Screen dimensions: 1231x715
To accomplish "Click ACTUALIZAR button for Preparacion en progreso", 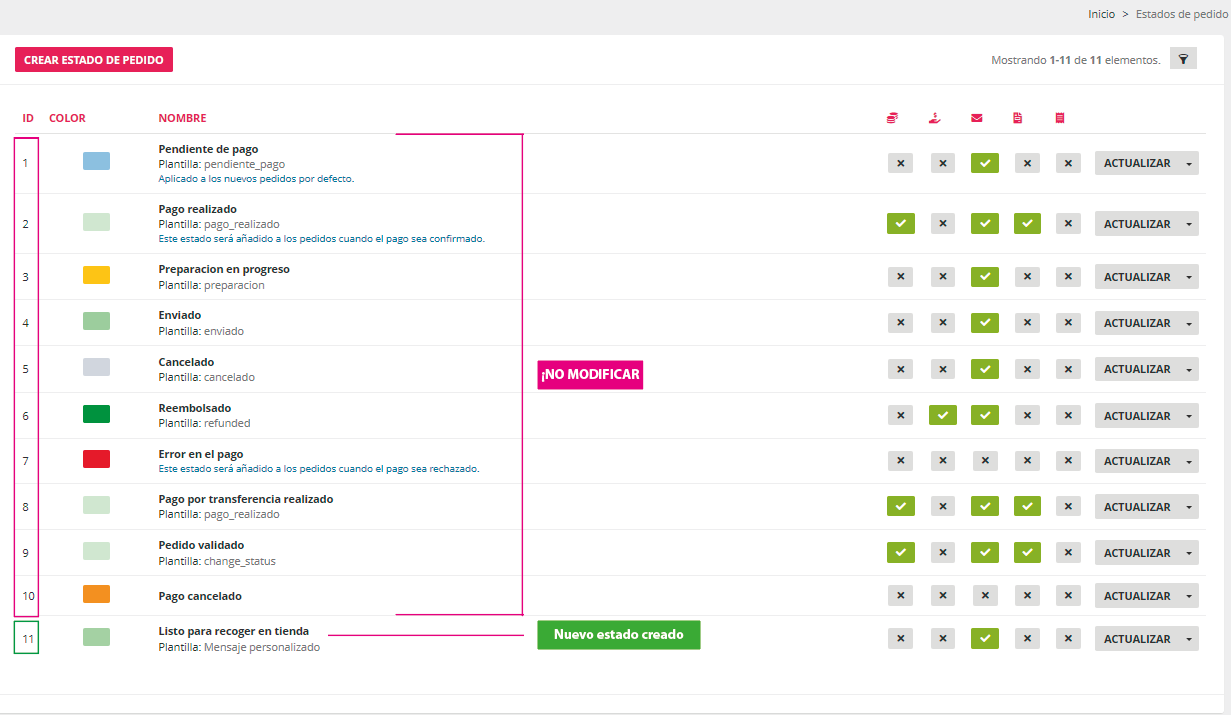I will pos(1136,277).
